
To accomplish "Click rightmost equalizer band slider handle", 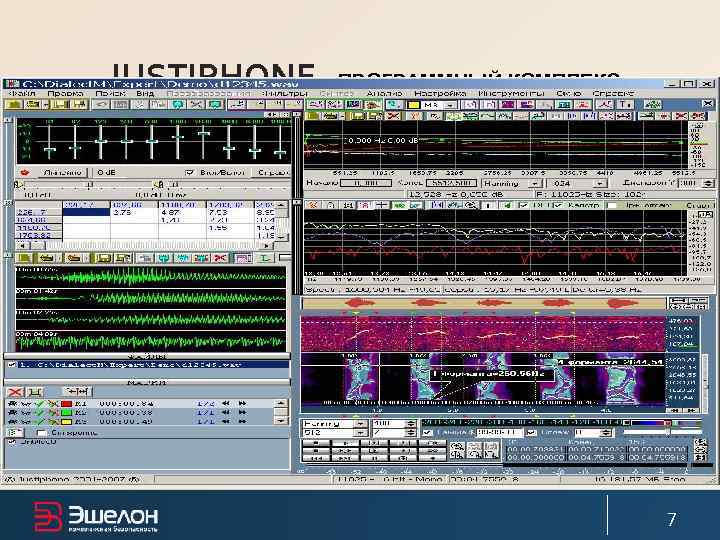I will point(280,152).
